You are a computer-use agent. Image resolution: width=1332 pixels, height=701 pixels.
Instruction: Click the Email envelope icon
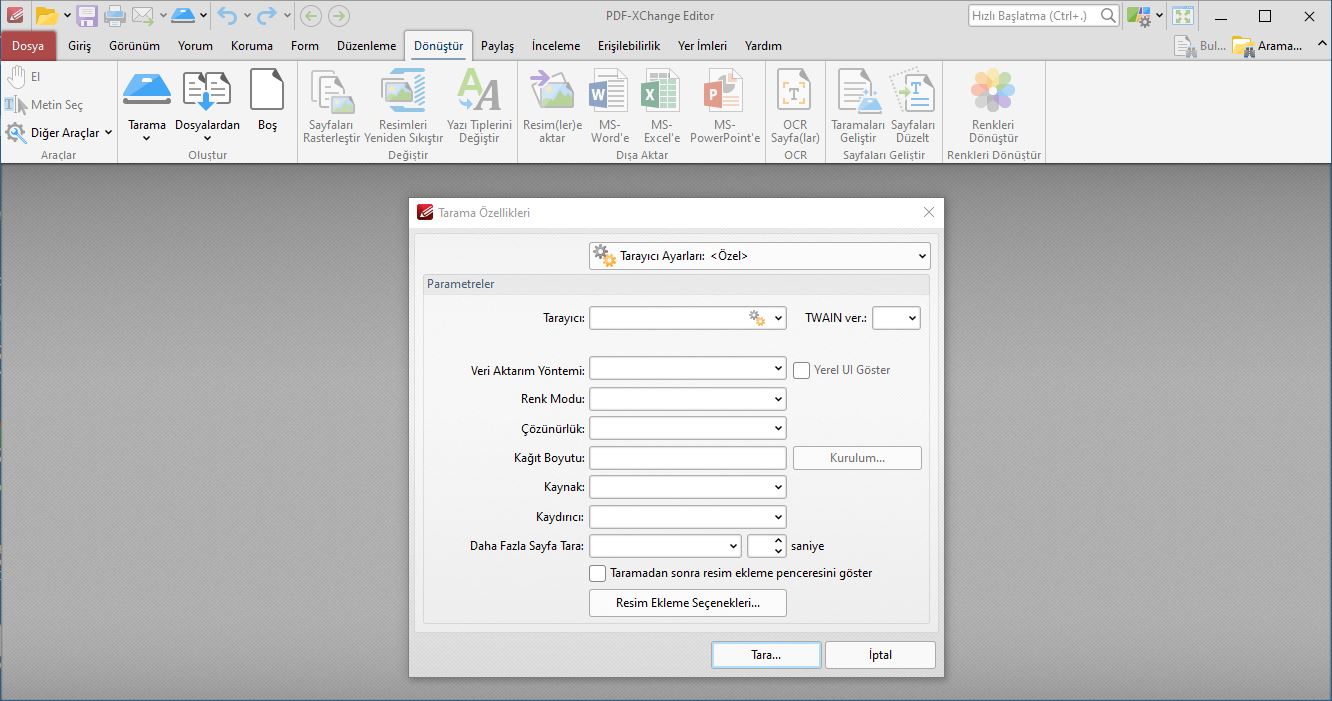[143, 15]
